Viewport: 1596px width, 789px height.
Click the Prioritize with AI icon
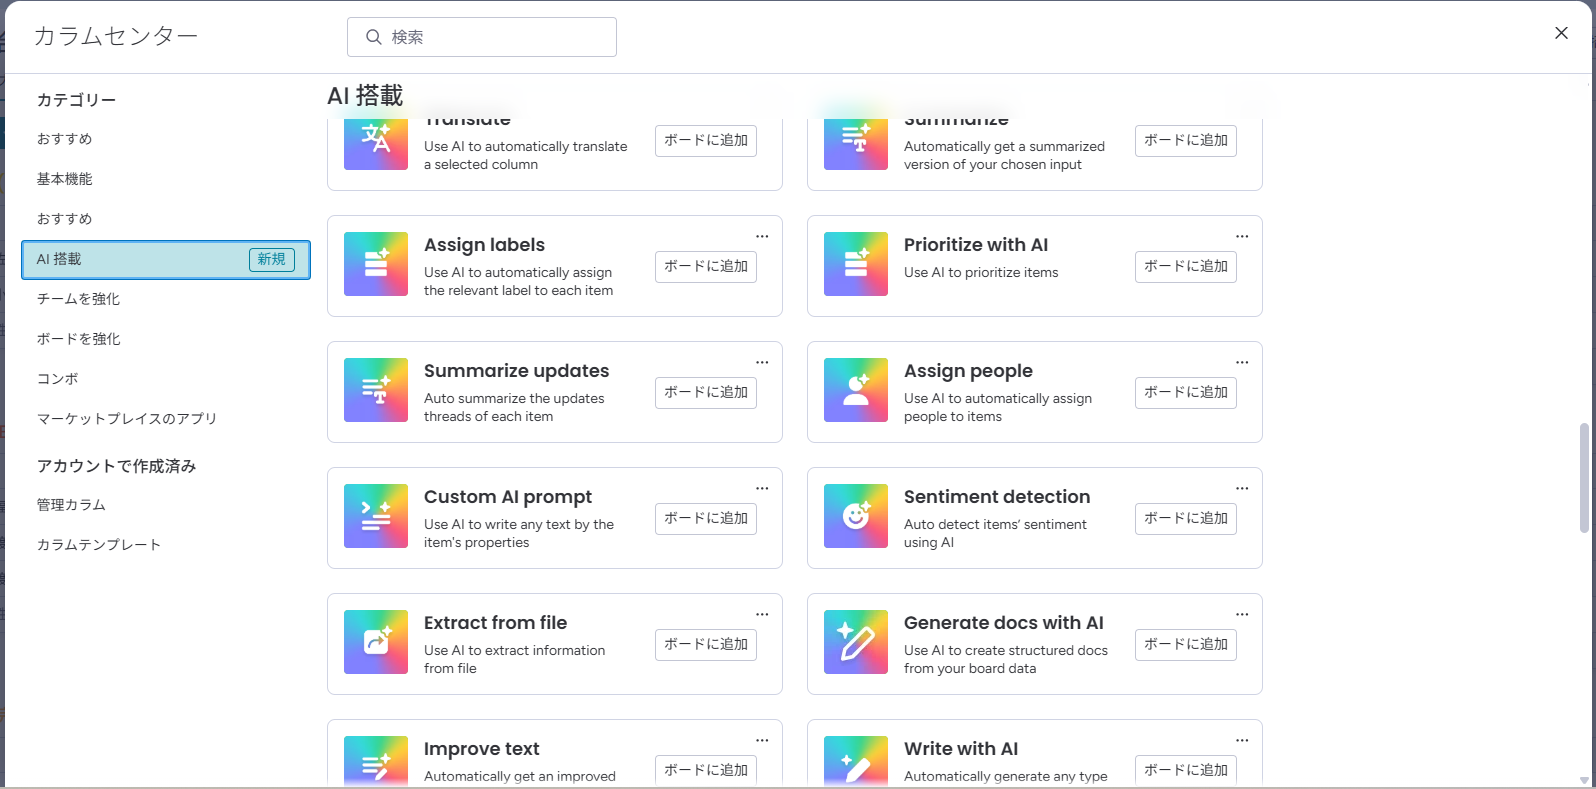coord(856,264)
